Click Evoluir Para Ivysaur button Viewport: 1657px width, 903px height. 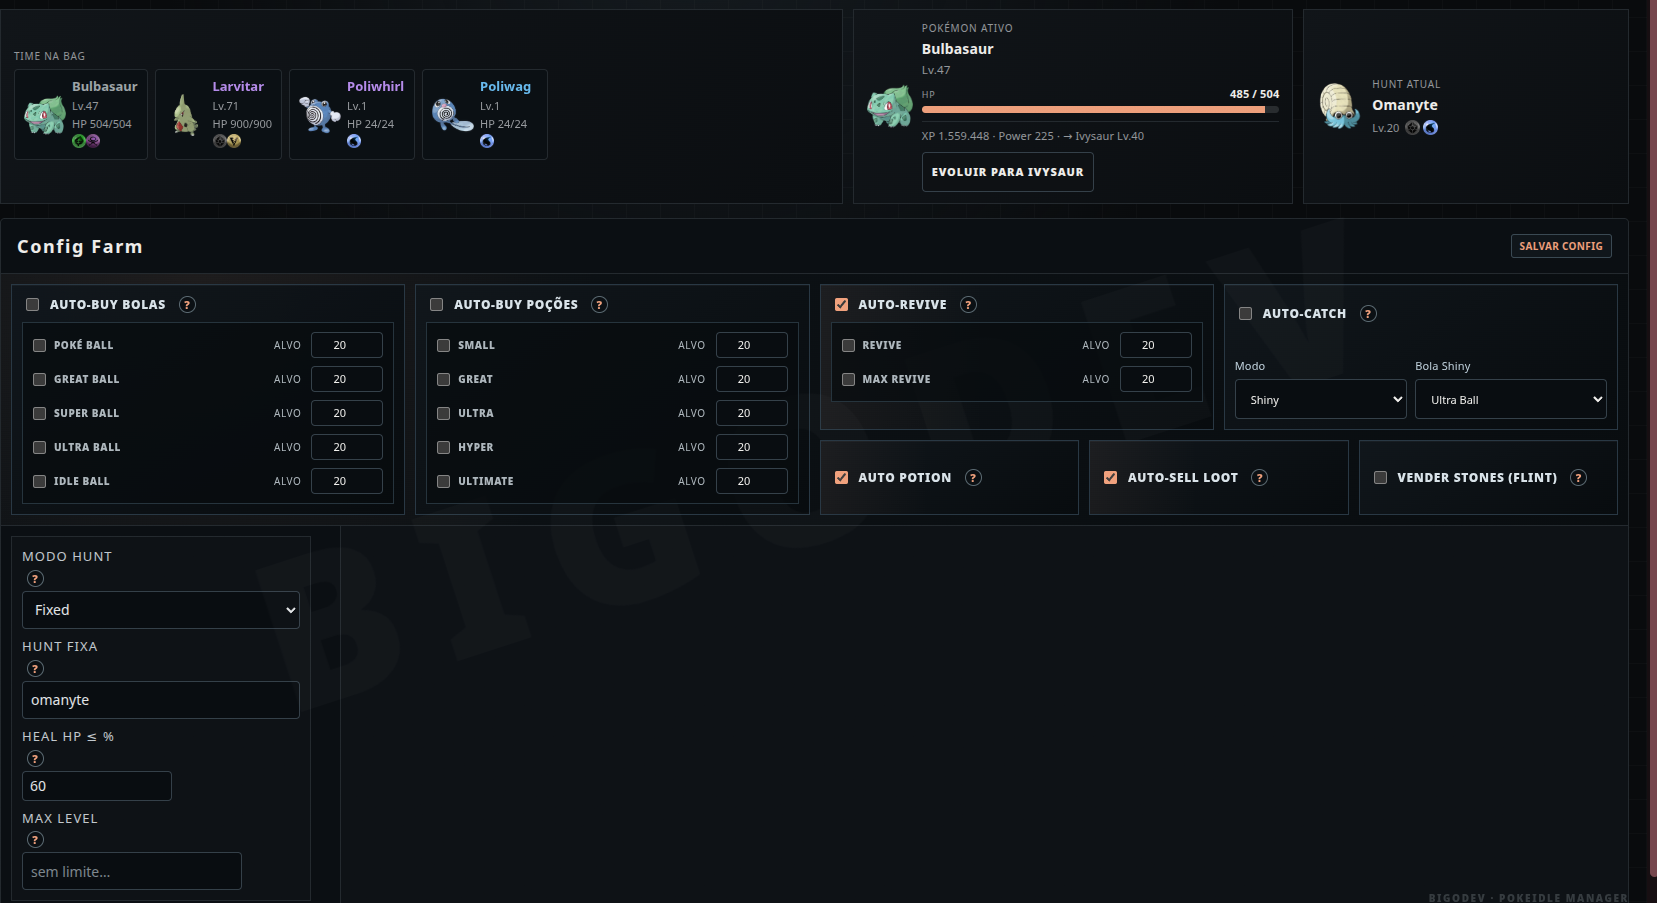pyautogui.click(x=1007, y=172)
